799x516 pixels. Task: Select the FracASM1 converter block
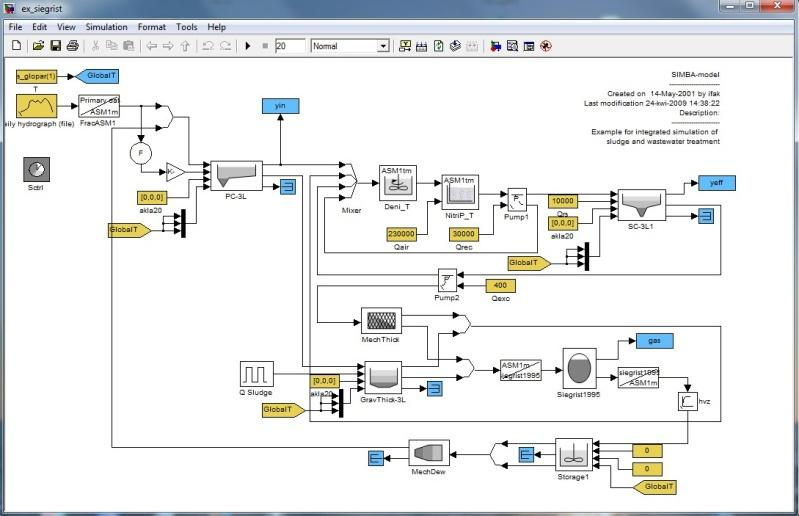tap(99, 106)
